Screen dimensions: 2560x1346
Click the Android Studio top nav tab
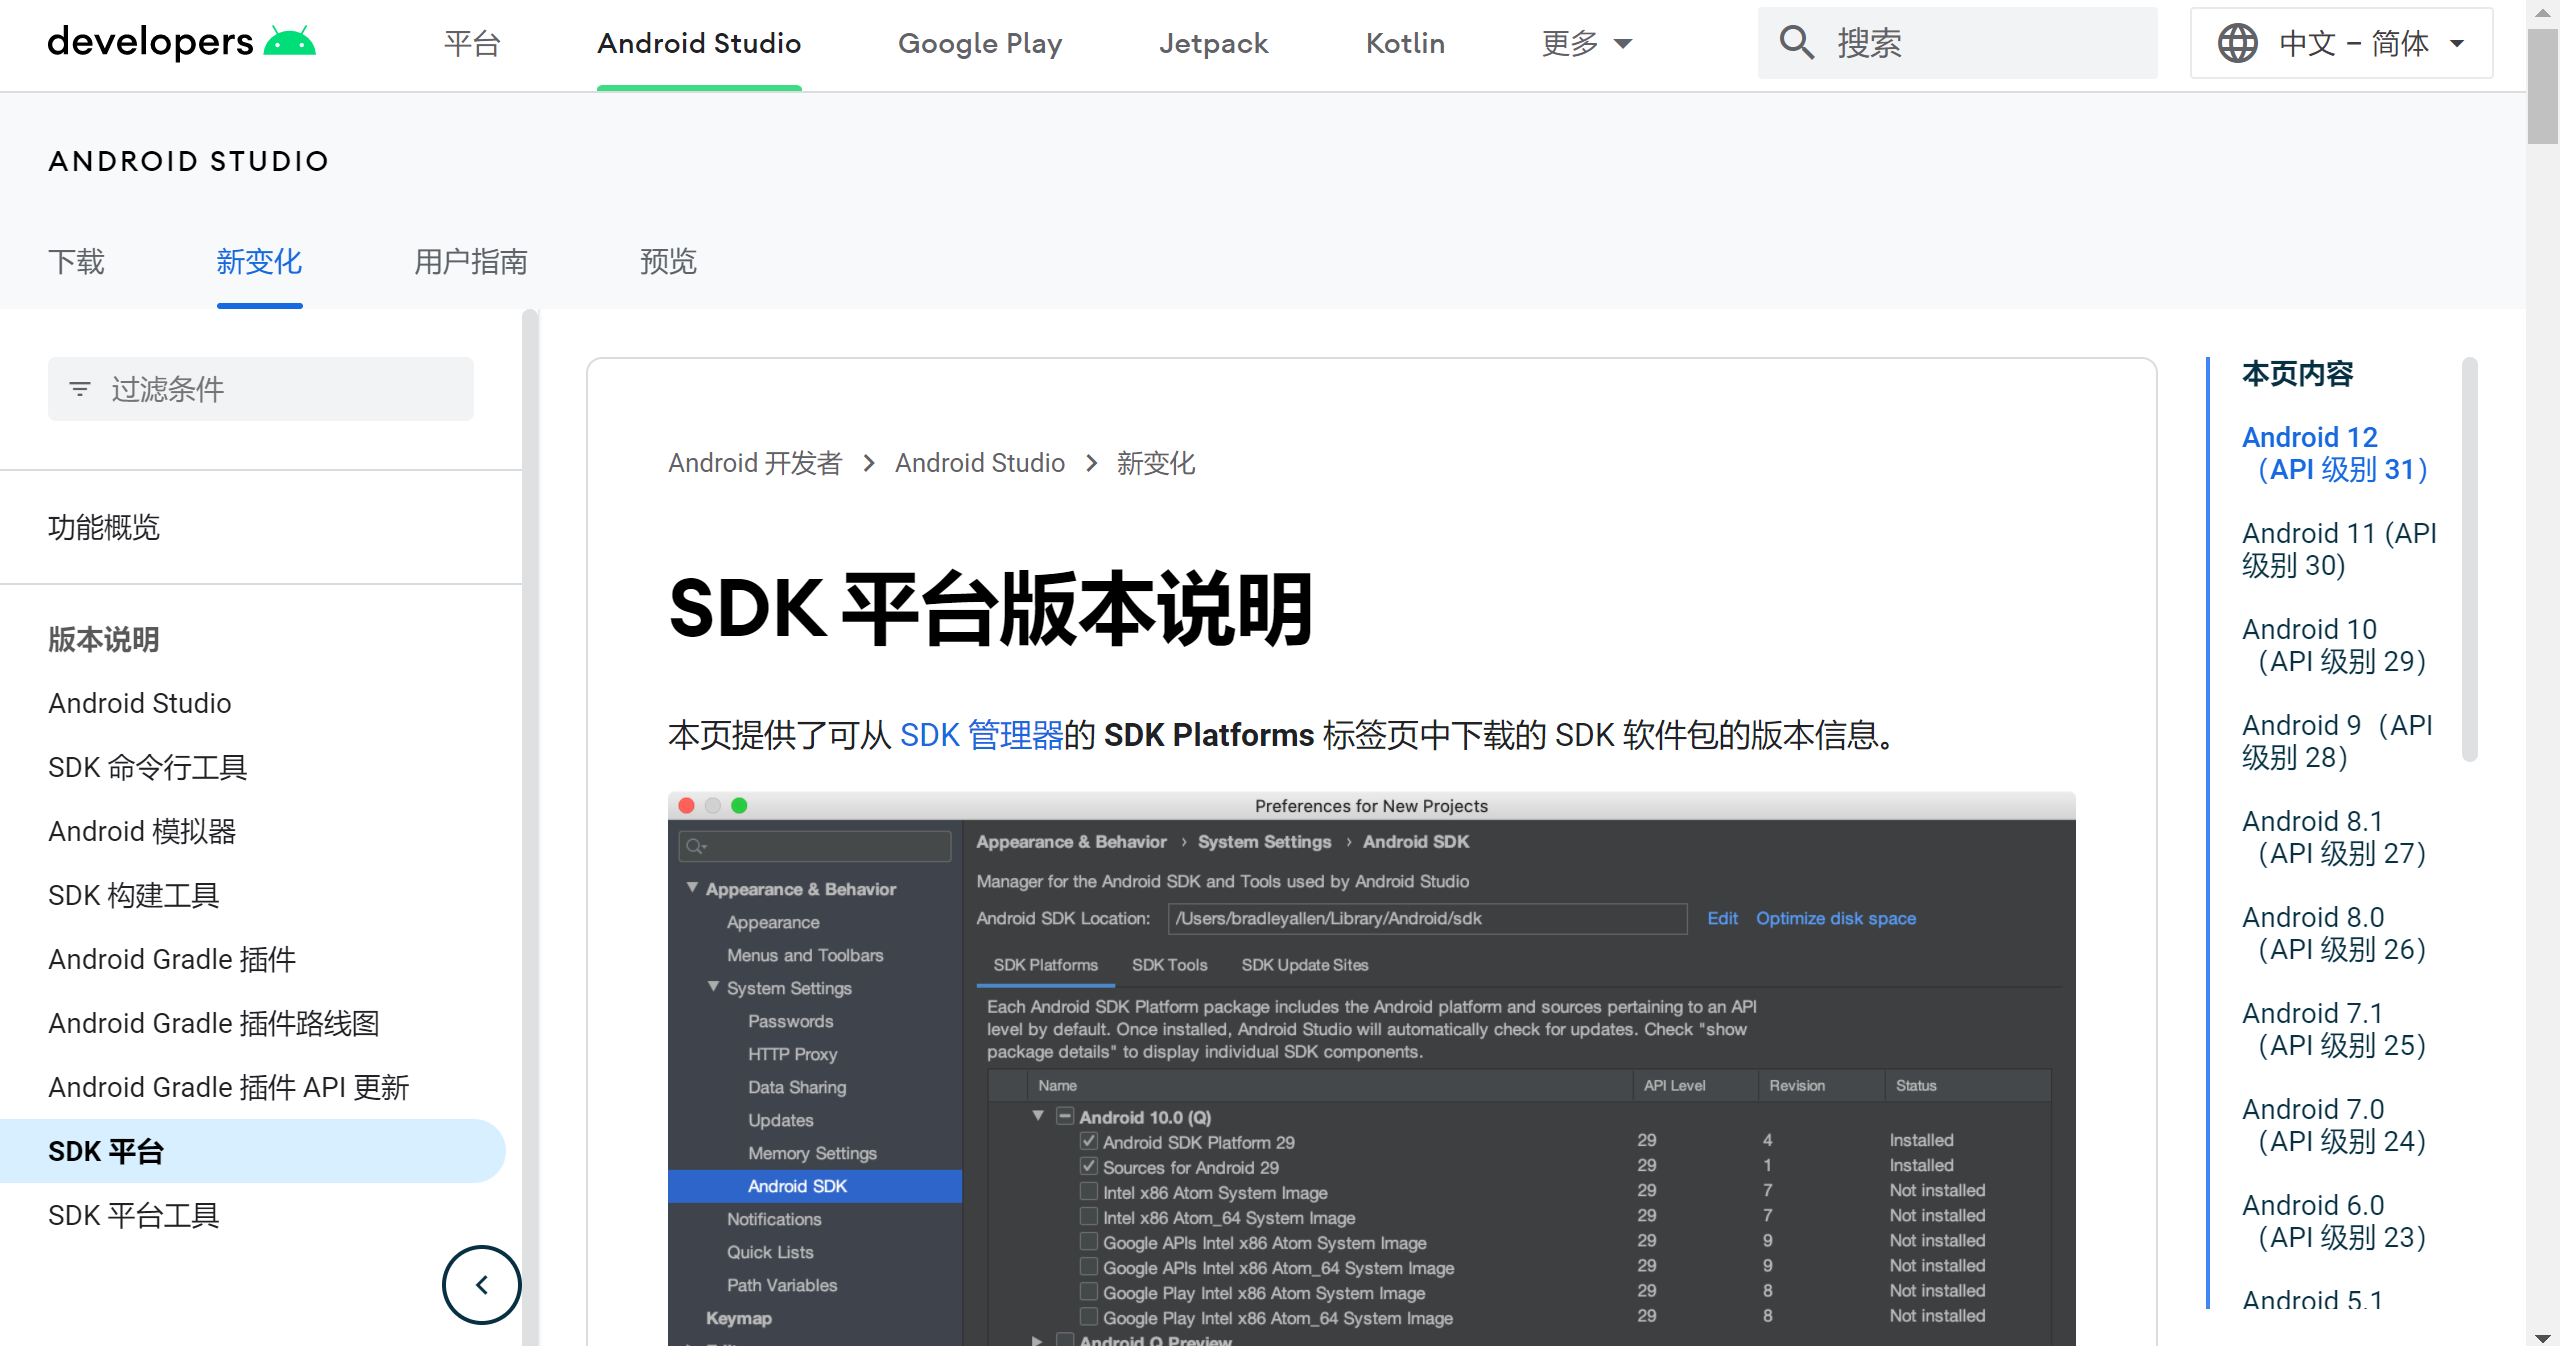699,43
